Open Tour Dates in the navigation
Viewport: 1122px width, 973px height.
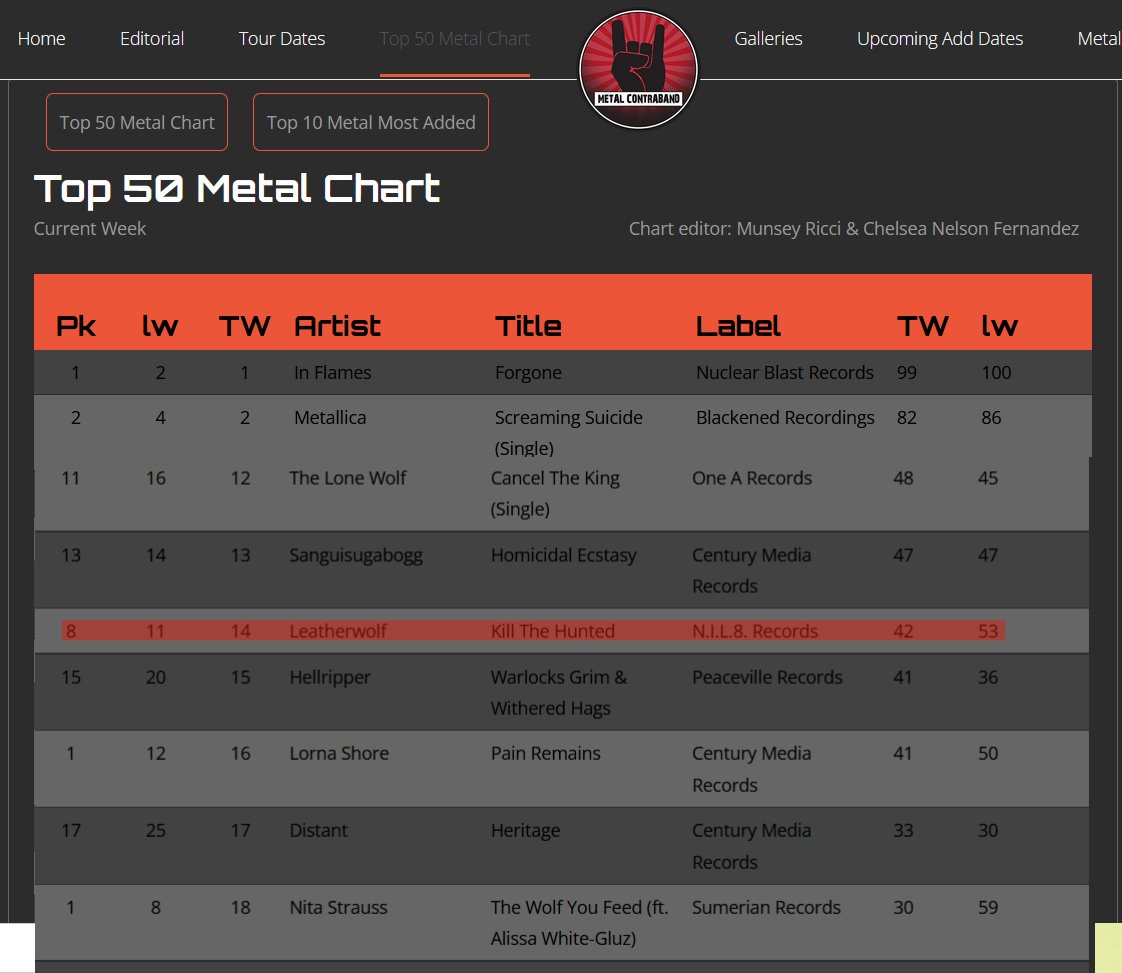[x=282, y=39]
